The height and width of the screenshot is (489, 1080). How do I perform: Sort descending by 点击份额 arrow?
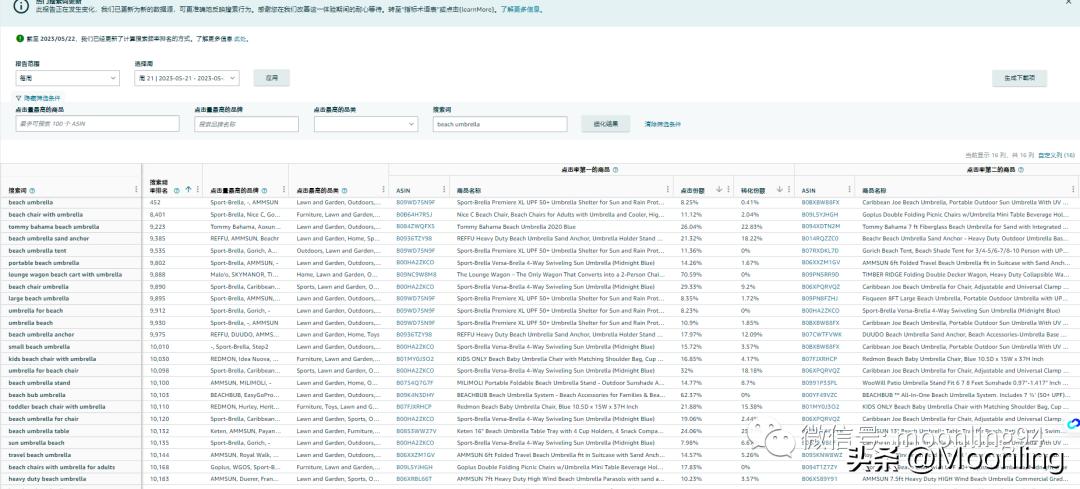(x=719, y=189)
